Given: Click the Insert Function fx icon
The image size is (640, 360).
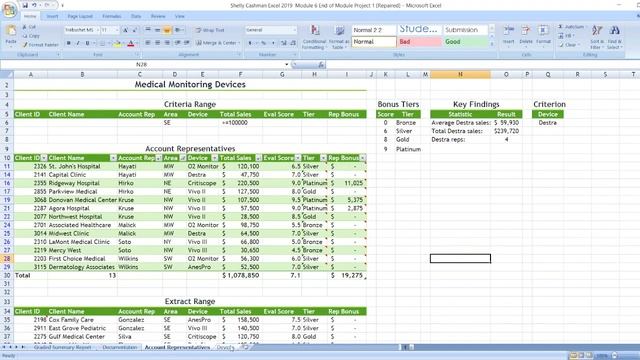Looking at the screenshot, I should tap(321, 64).
